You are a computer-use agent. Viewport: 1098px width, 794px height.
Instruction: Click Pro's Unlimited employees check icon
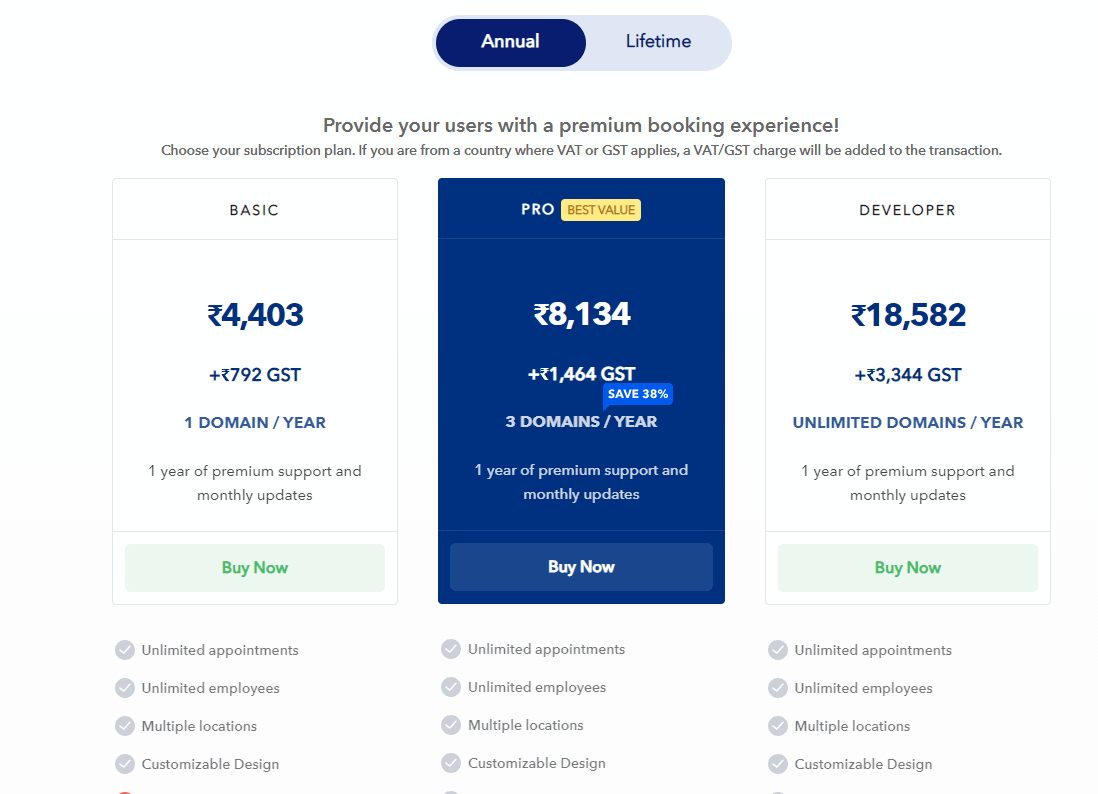point(451,687)
